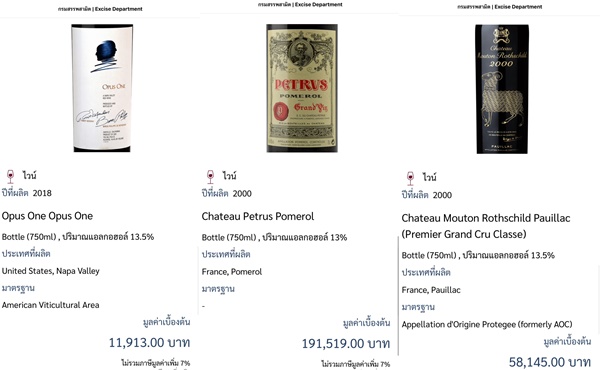Click the wine glass icon under Opus One
Image resolution: width=600 pixels, height=370 pixels.
click(10, 176)
